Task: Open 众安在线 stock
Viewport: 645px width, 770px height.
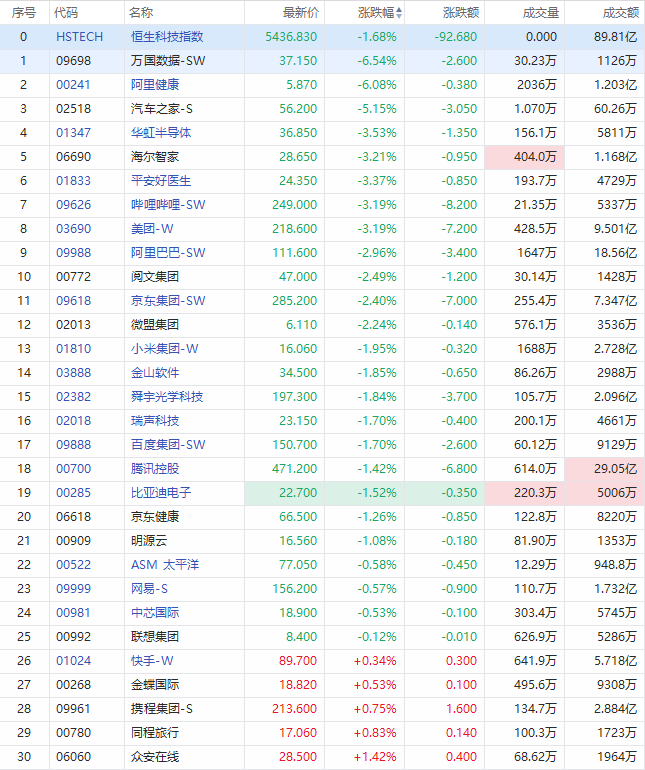Action: click(155, 757)
